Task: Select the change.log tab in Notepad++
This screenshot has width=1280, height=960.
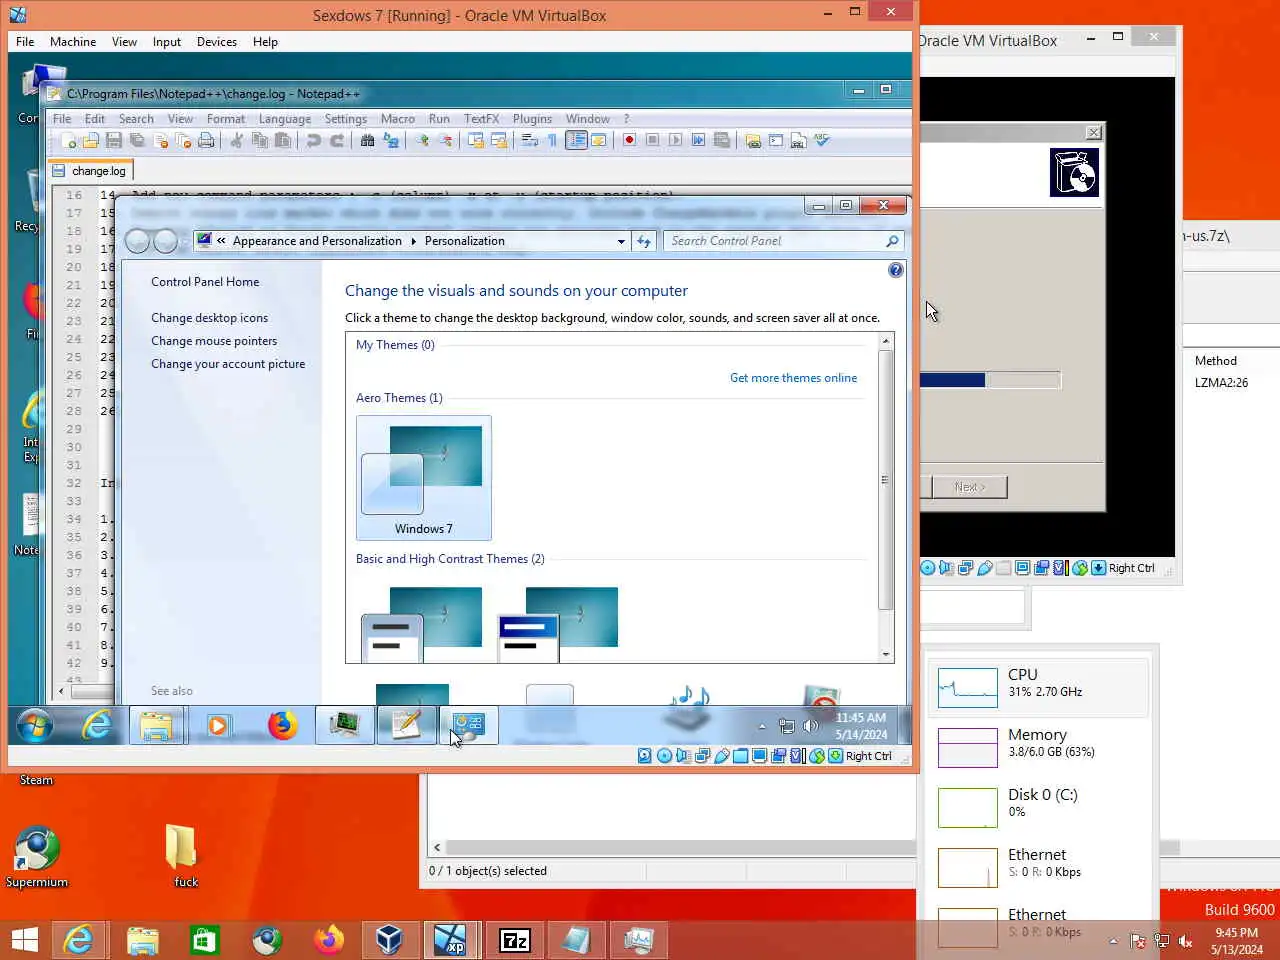Action: (89, 171)
